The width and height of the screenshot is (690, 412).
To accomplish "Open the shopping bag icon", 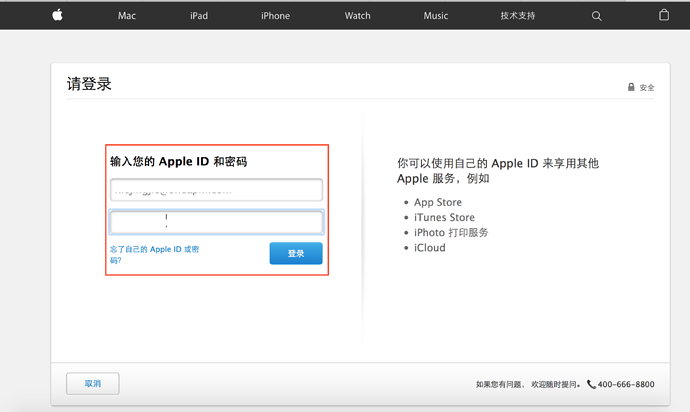I will (x=664, y=15).
